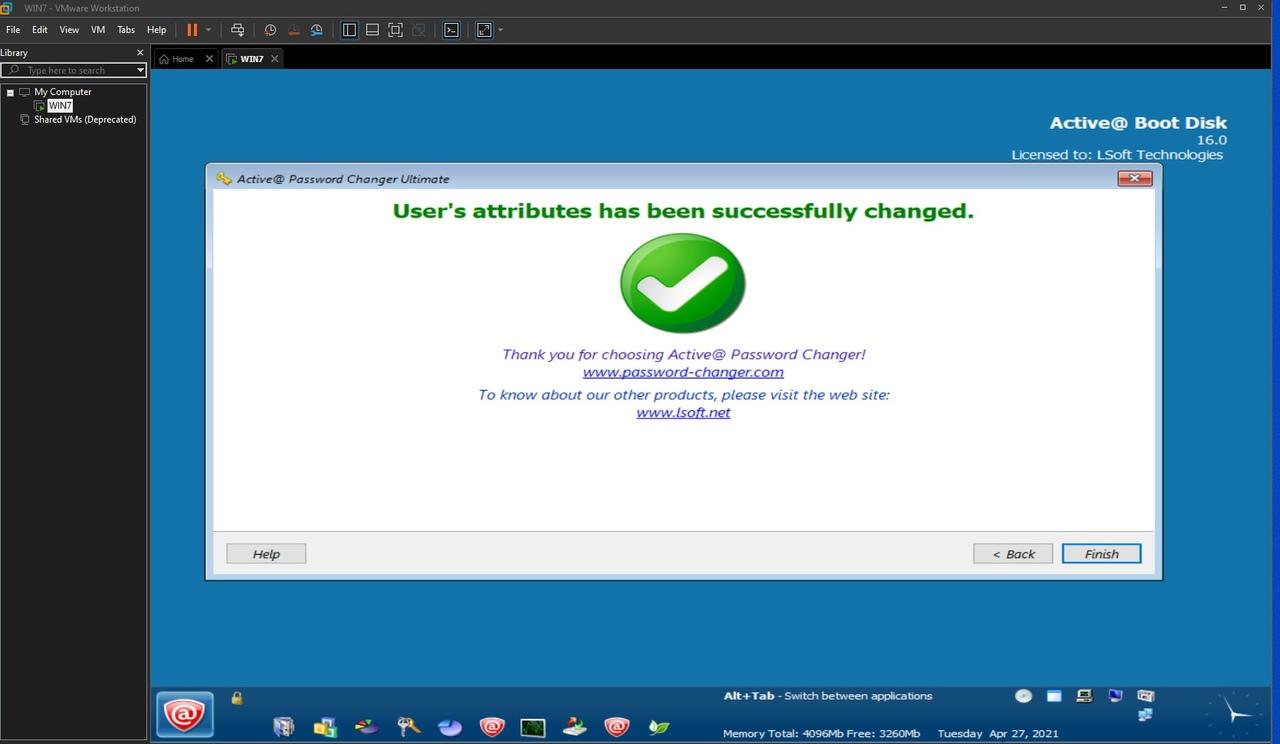The width and height of the screenshot is (1280, 744).
Task: Click the stretch guest display icon
Action: [x=484, y=30]
